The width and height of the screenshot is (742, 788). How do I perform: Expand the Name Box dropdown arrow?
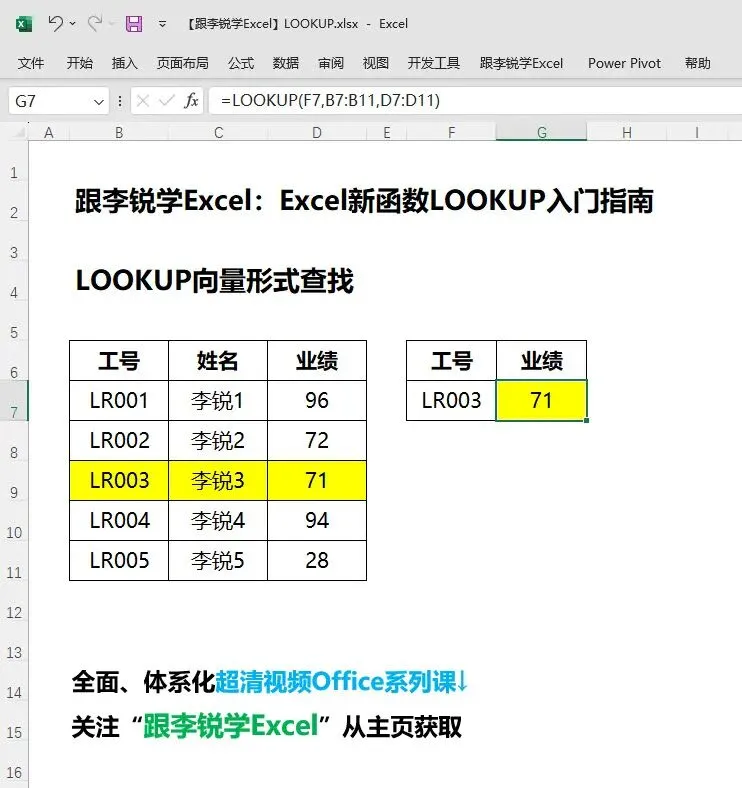tap(99, 102)
